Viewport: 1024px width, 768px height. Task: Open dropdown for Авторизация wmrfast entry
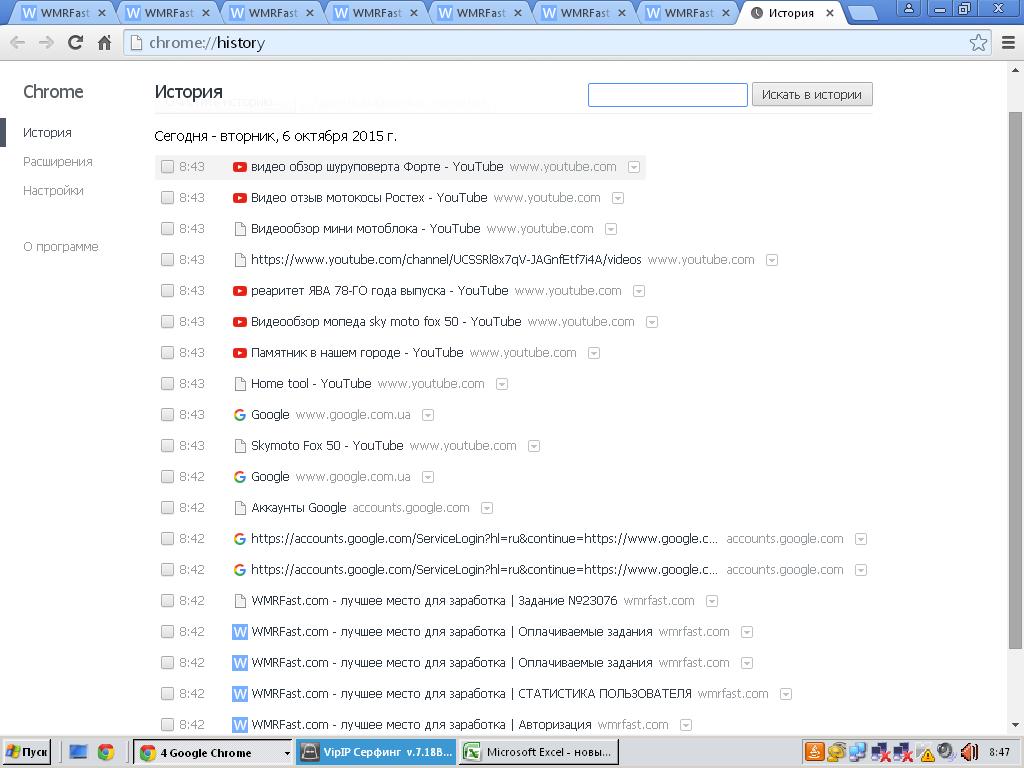pyautogui.click(x=686, y=725)
